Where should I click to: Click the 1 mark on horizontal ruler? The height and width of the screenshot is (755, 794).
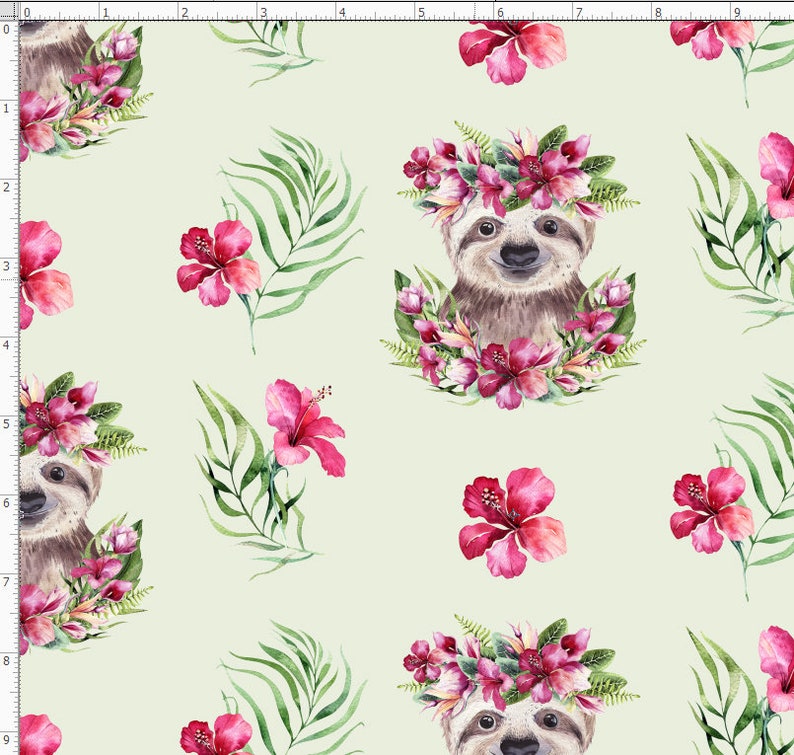[106, 12]
